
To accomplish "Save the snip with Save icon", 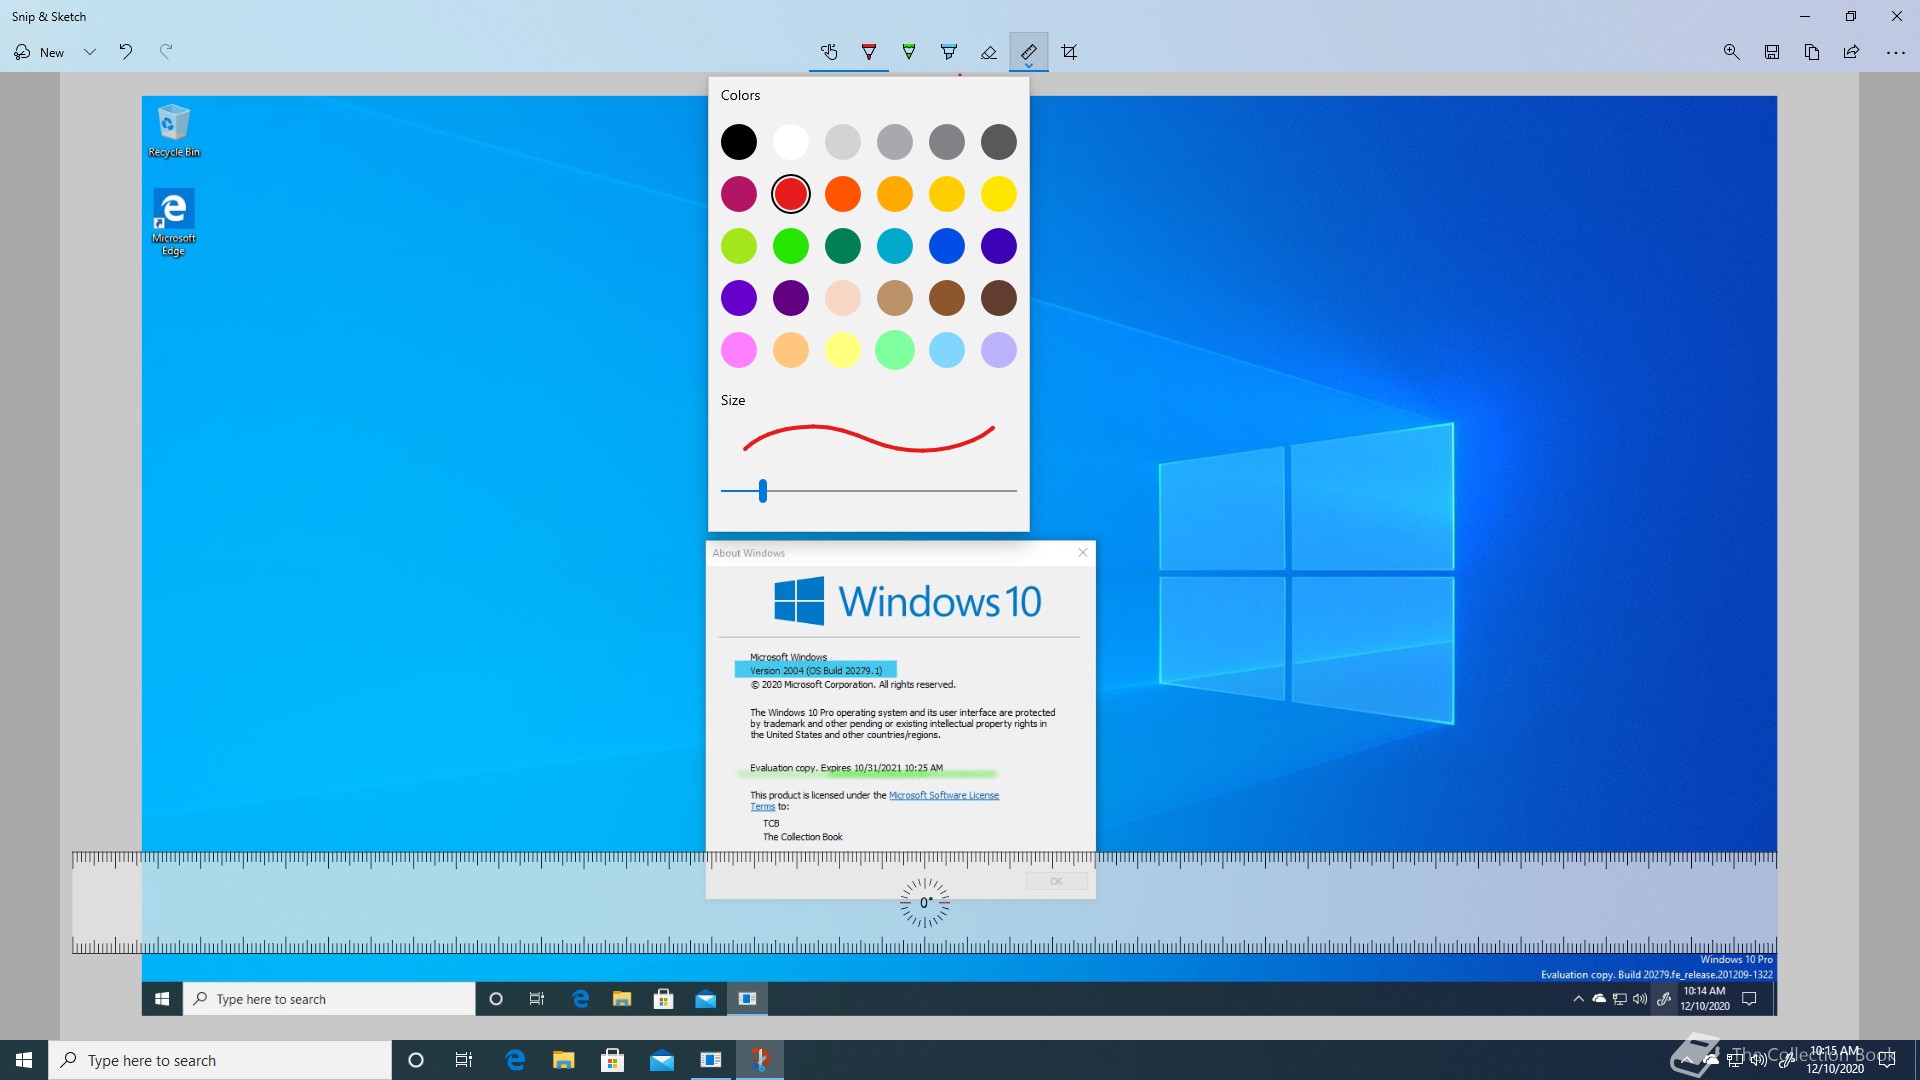I will pyautogui.click(x=1772, y=52).
